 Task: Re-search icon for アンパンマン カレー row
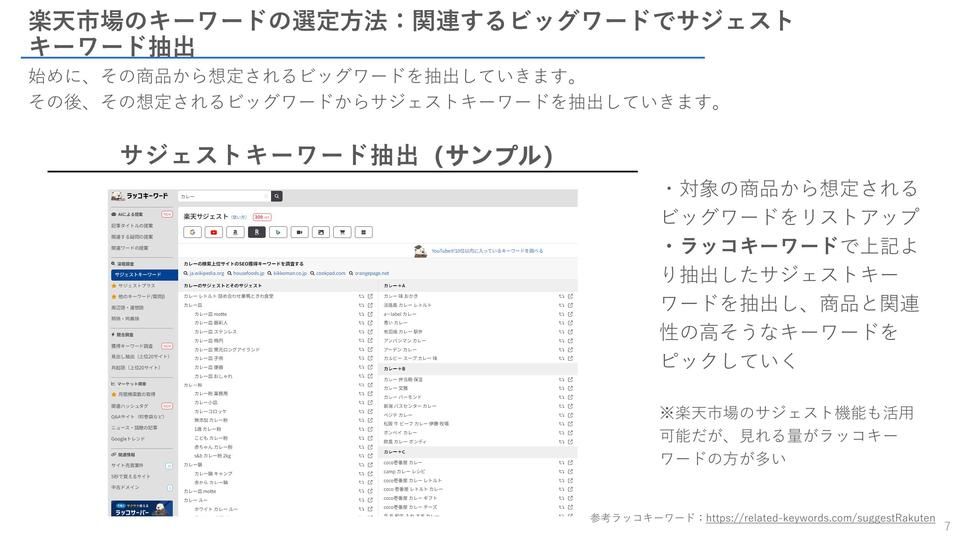coord(561,341)
